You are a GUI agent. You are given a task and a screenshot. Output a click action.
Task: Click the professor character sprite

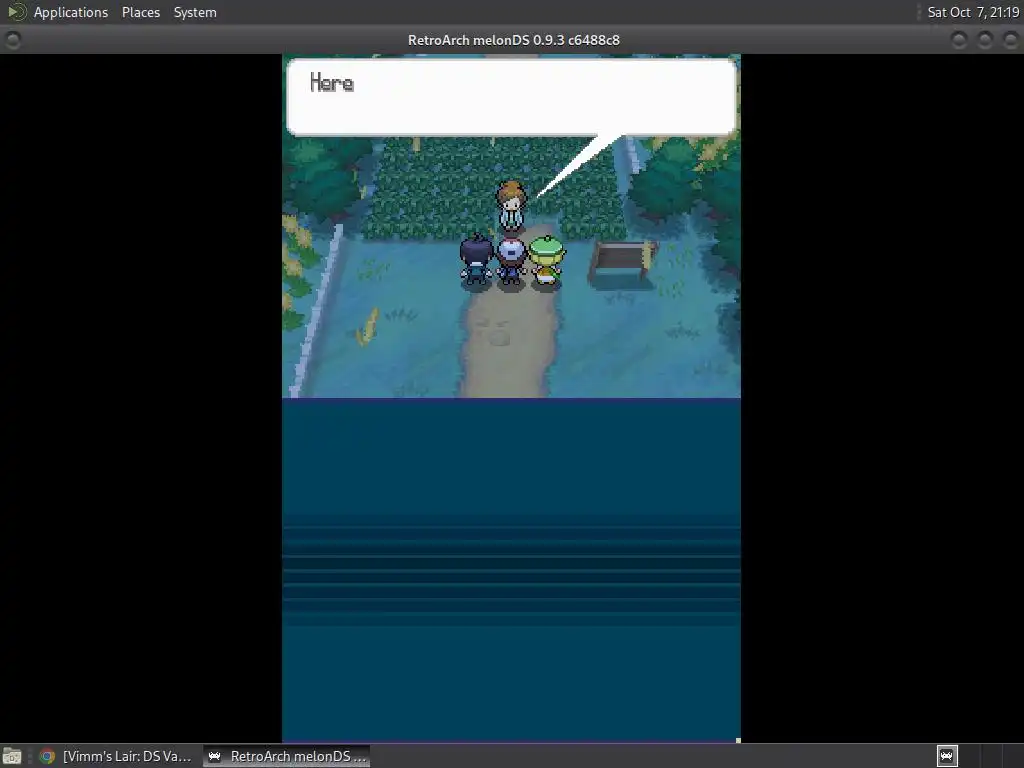(511, 206)
